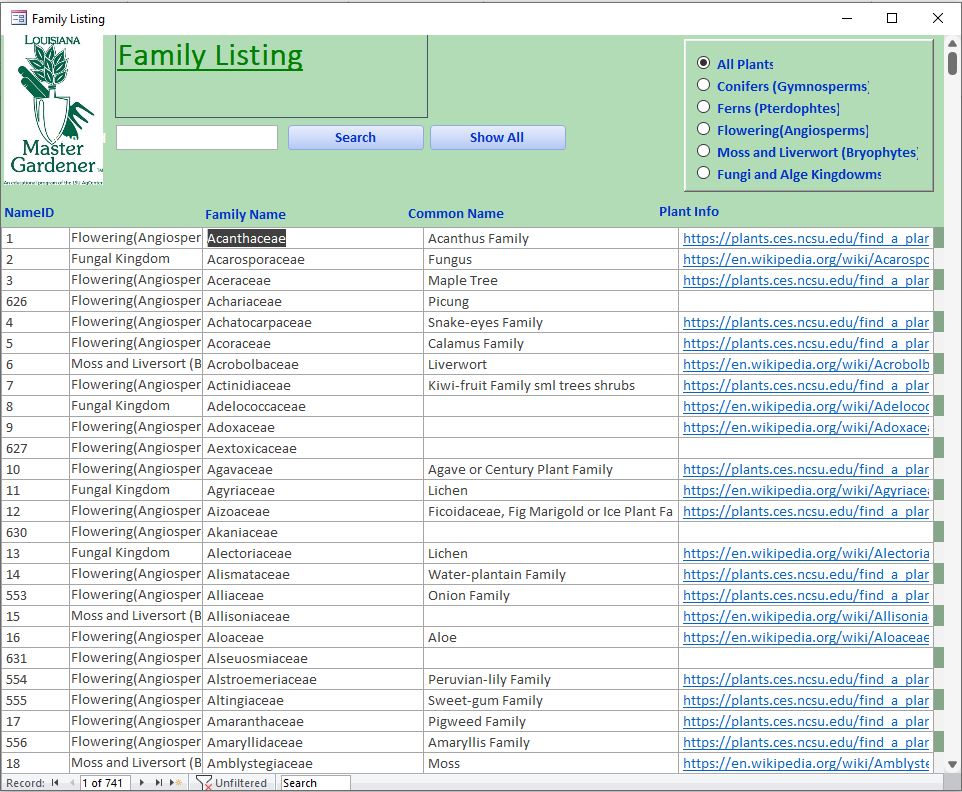The height and width of the screenshot is (792, 962).
Task: Click the Plant Info column header
Action: point(688,211)
